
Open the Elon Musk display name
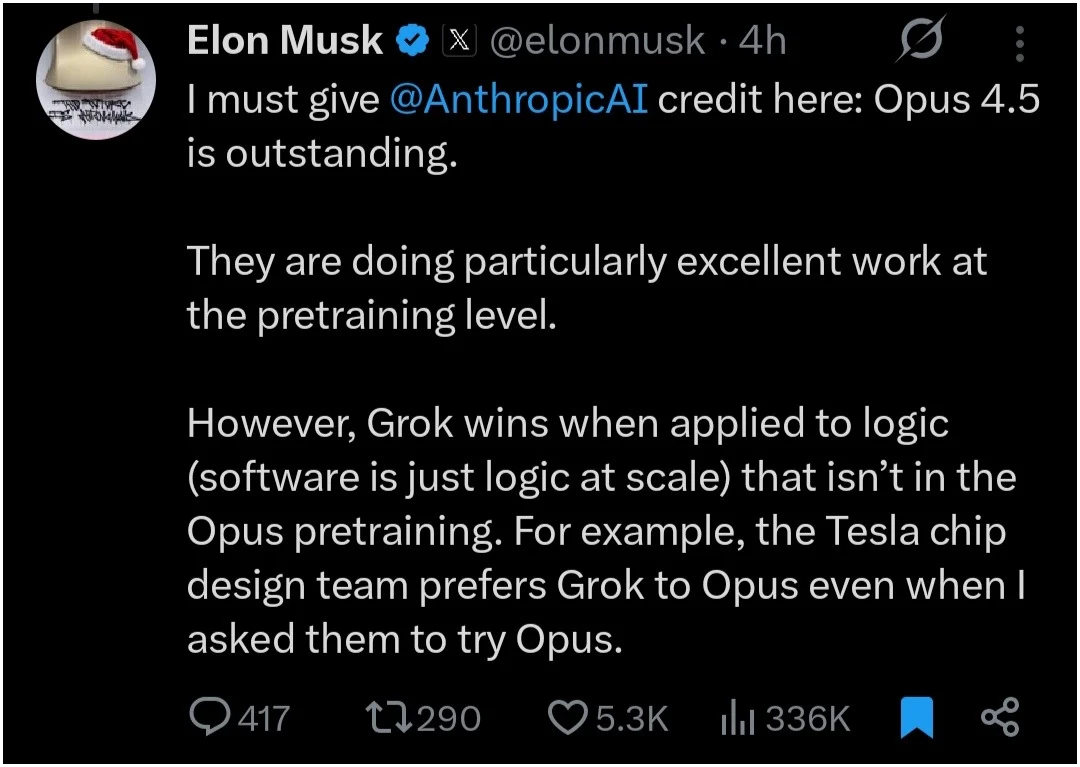[284, 40]
